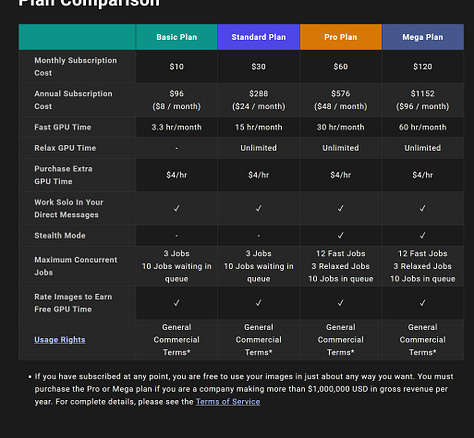Click the $1152 ($96 / month) cell
474x438 pixels.
(423, 100)
